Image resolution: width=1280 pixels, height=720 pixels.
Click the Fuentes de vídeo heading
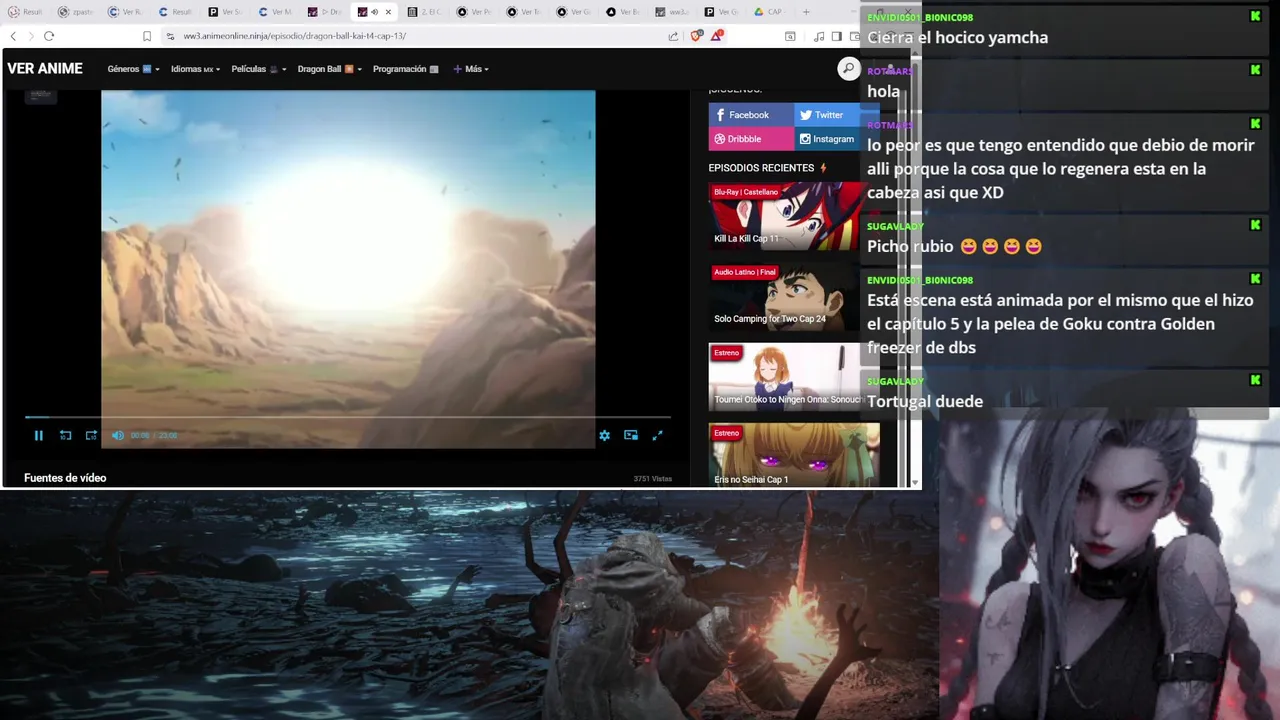[x=65, y=478]
